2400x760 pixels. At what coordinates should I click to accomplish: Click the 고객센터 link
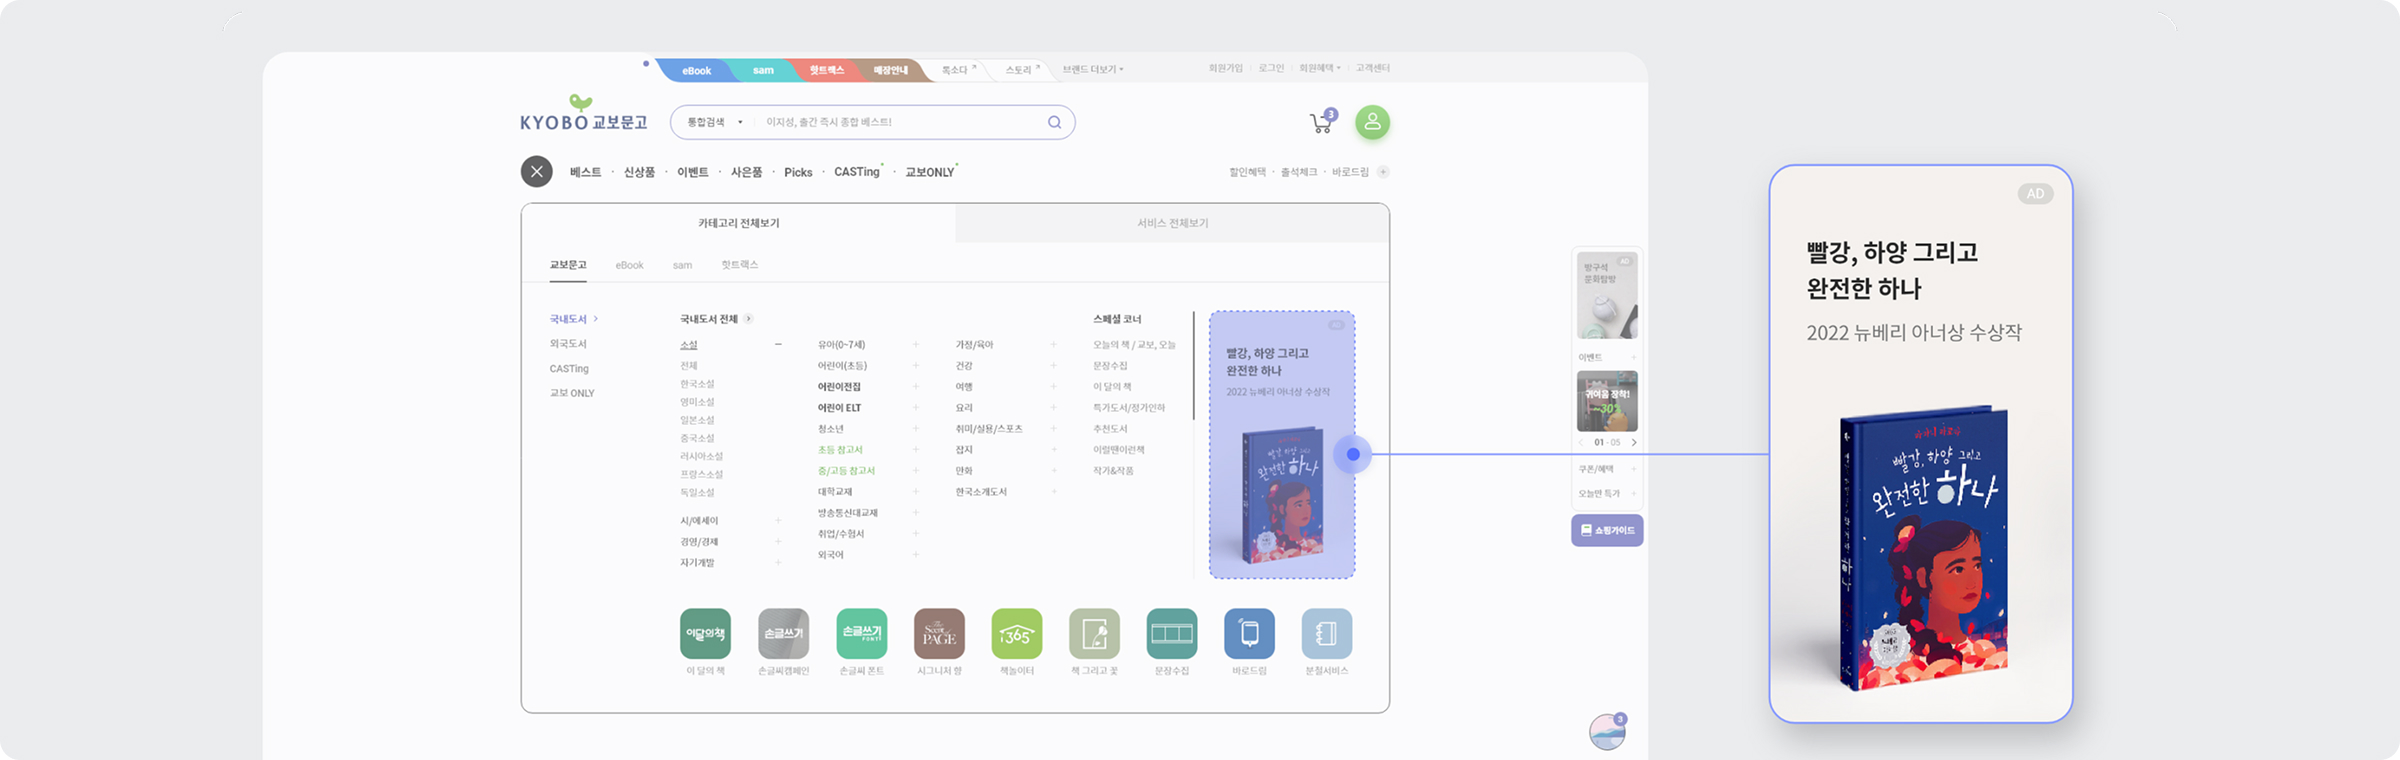click(1373, 68)
